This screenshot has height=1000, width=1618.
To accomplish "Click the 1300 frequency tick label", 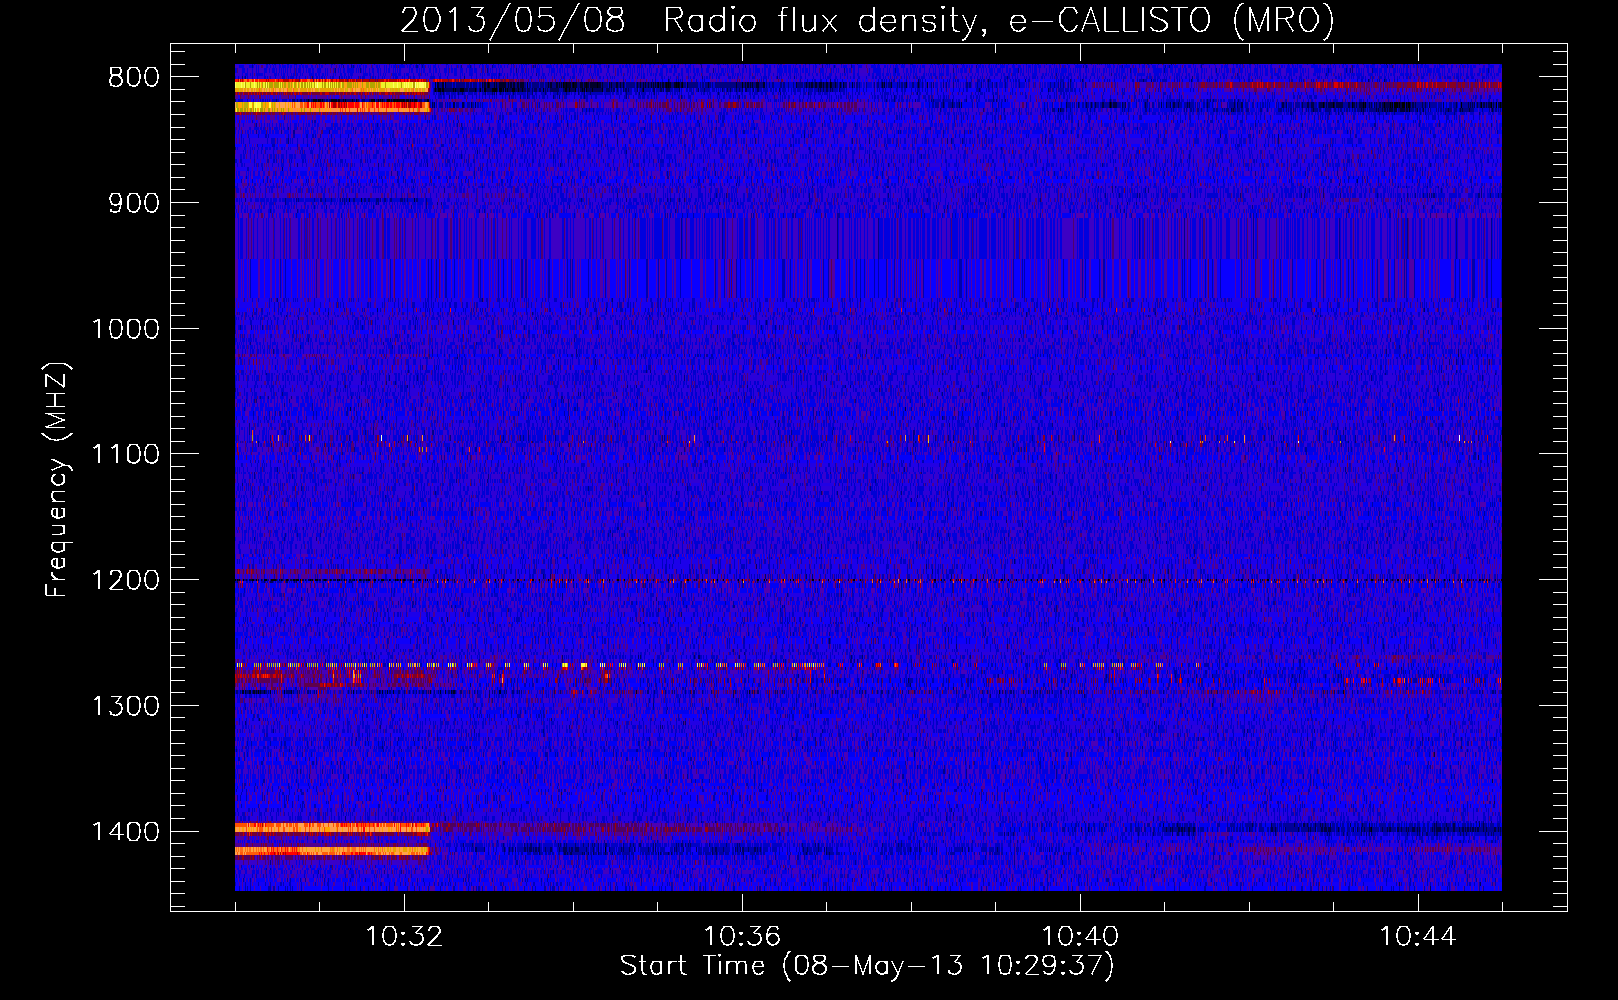I will [125, 706].
